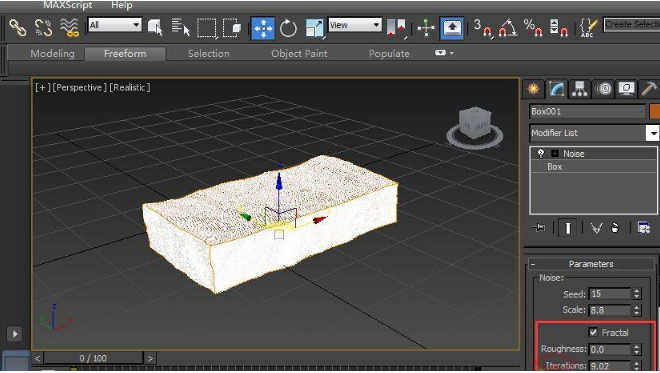
Task: Click the play arrow button left of viewport
Action: click(x=15, y=334)
